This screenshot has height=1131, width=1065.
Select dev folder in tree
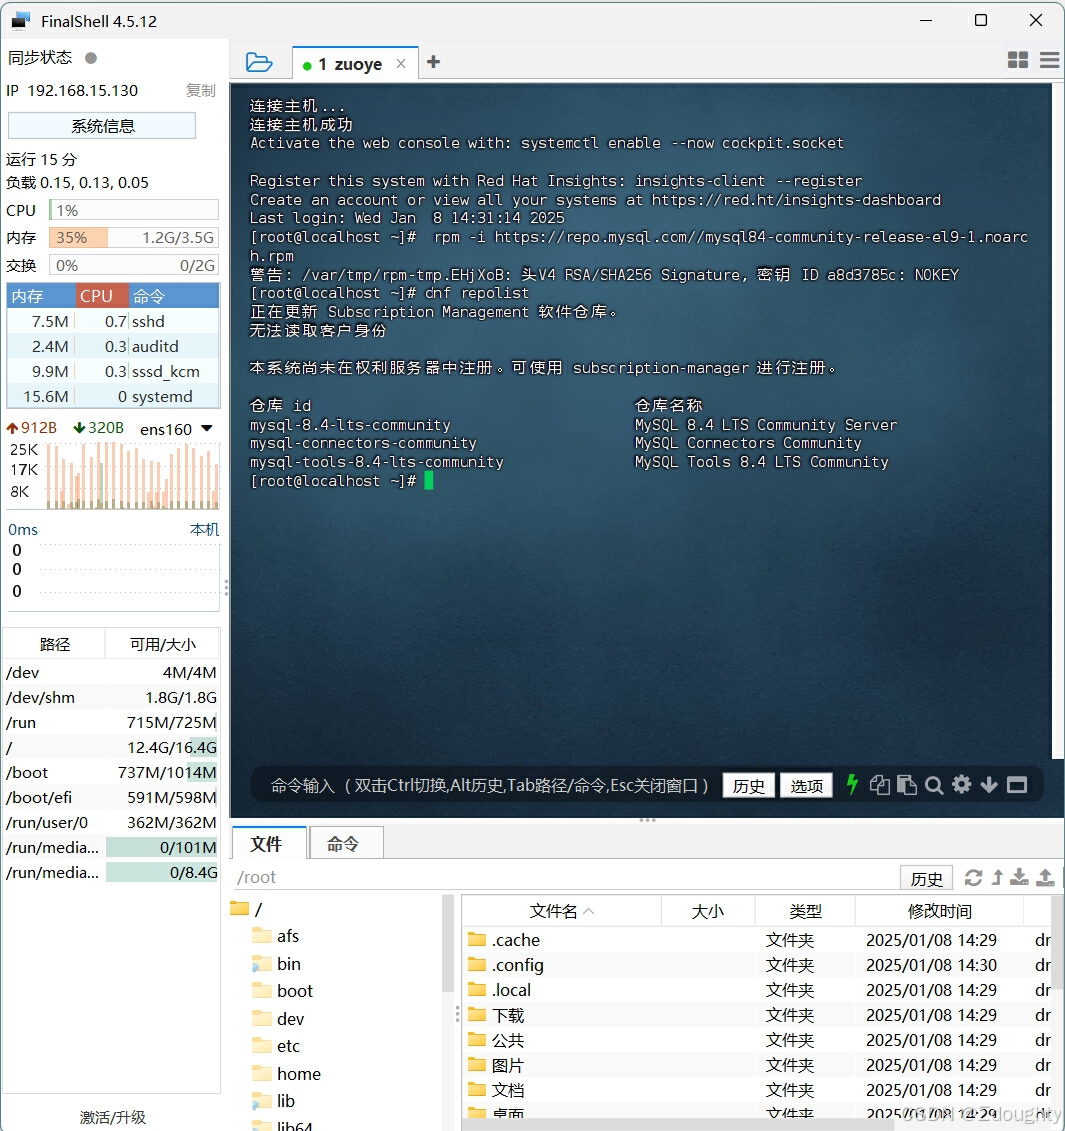tap(279, 1018)
